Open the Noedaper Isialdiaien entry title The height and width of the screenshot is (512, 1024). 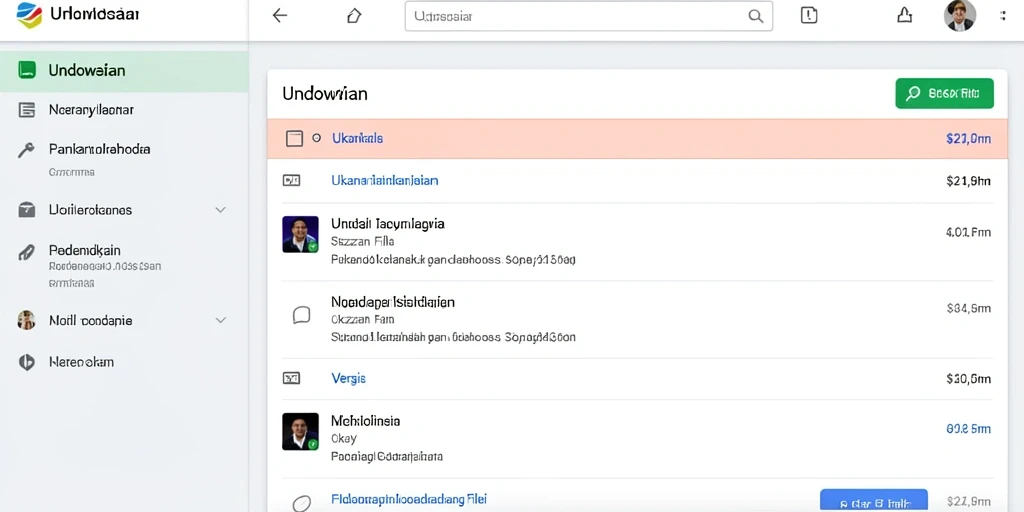pyautogui.click(x=393, y=302)
